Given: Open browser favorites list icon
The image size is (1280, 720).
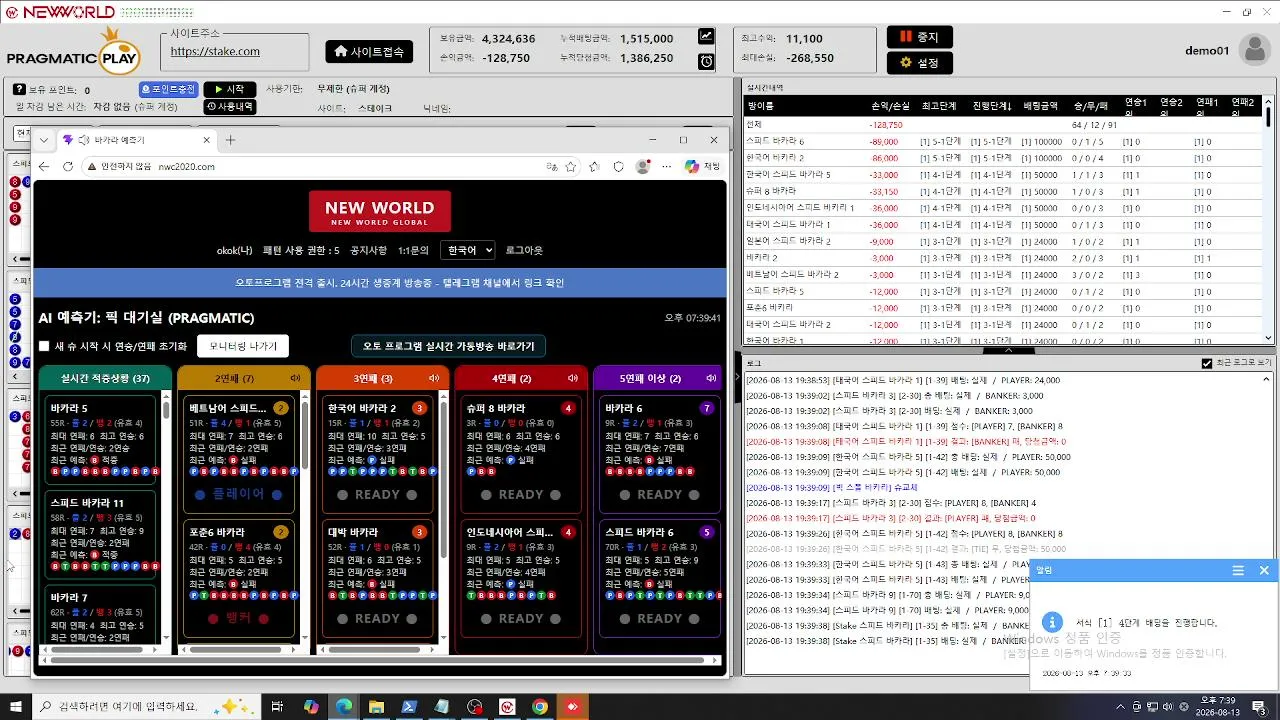Looking at the screenshot, I should [x=595, y=166].
